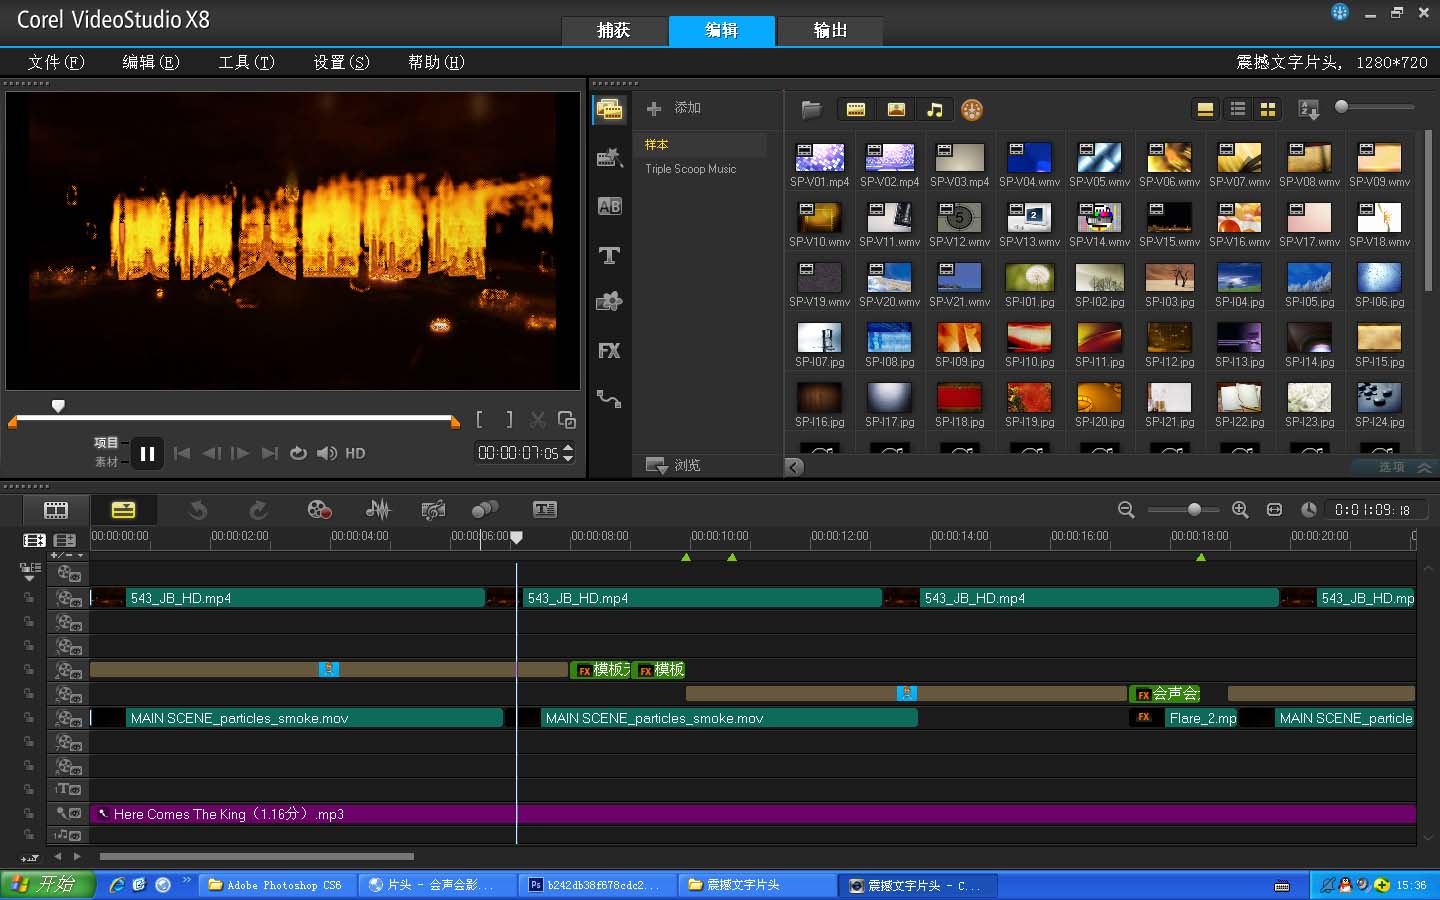Open the system volume control
The image size is (1440, 900).
point(327,453)
